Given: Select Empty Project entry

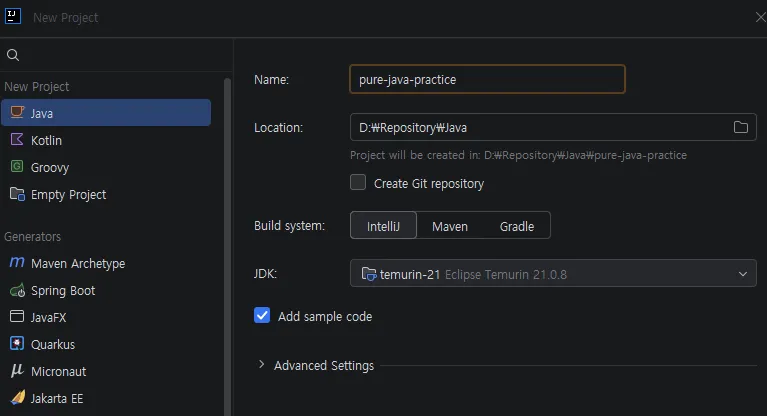Looking at the screenshot, I should point(106,194).
